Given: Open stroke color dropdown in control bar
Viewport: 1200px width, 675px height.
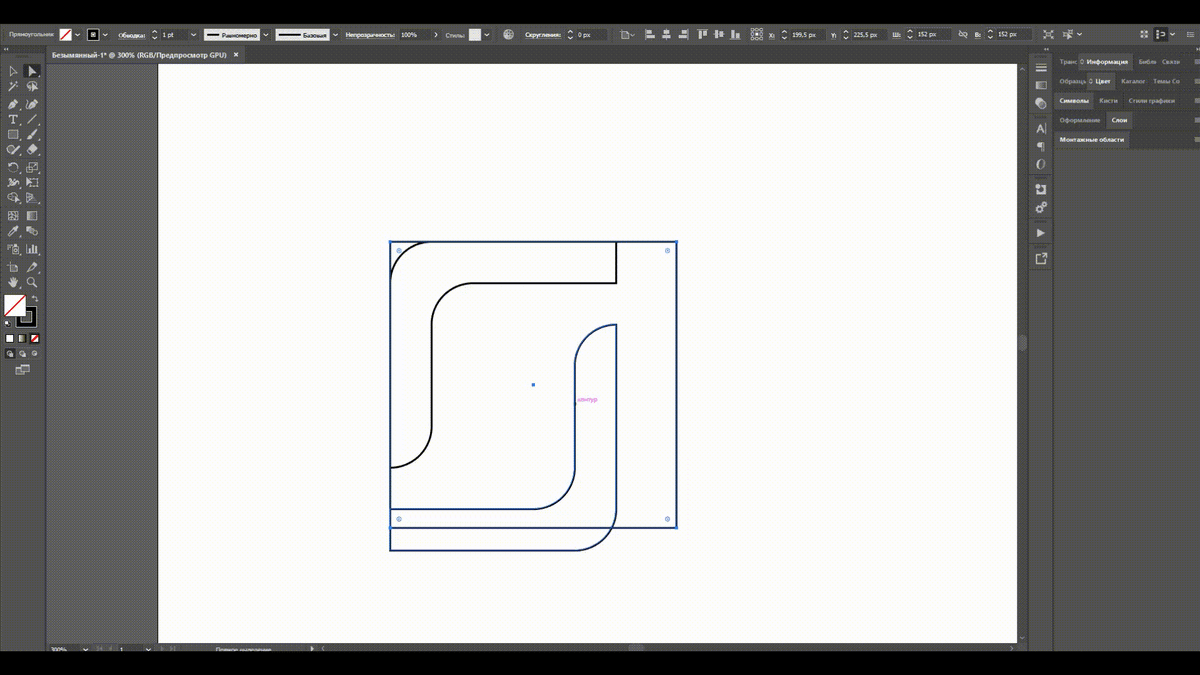Looking at the screenshot, I should 105,35.
